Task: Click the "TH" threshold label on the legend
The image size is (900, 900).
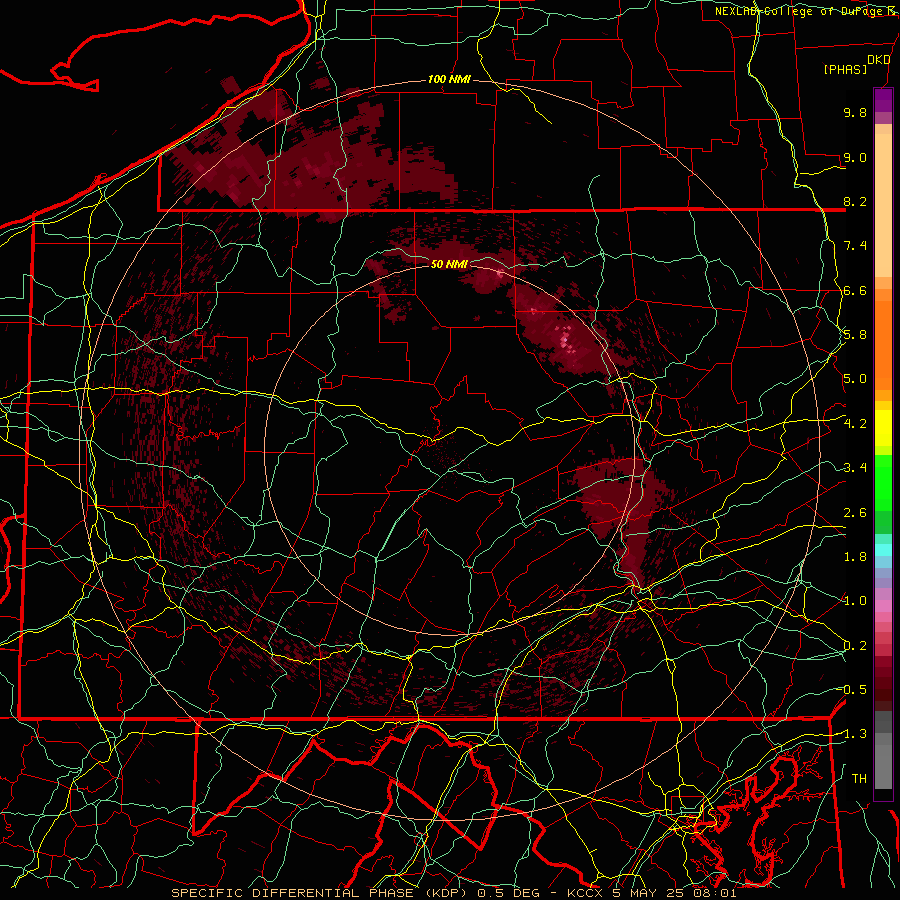Action: coord(859,779)
